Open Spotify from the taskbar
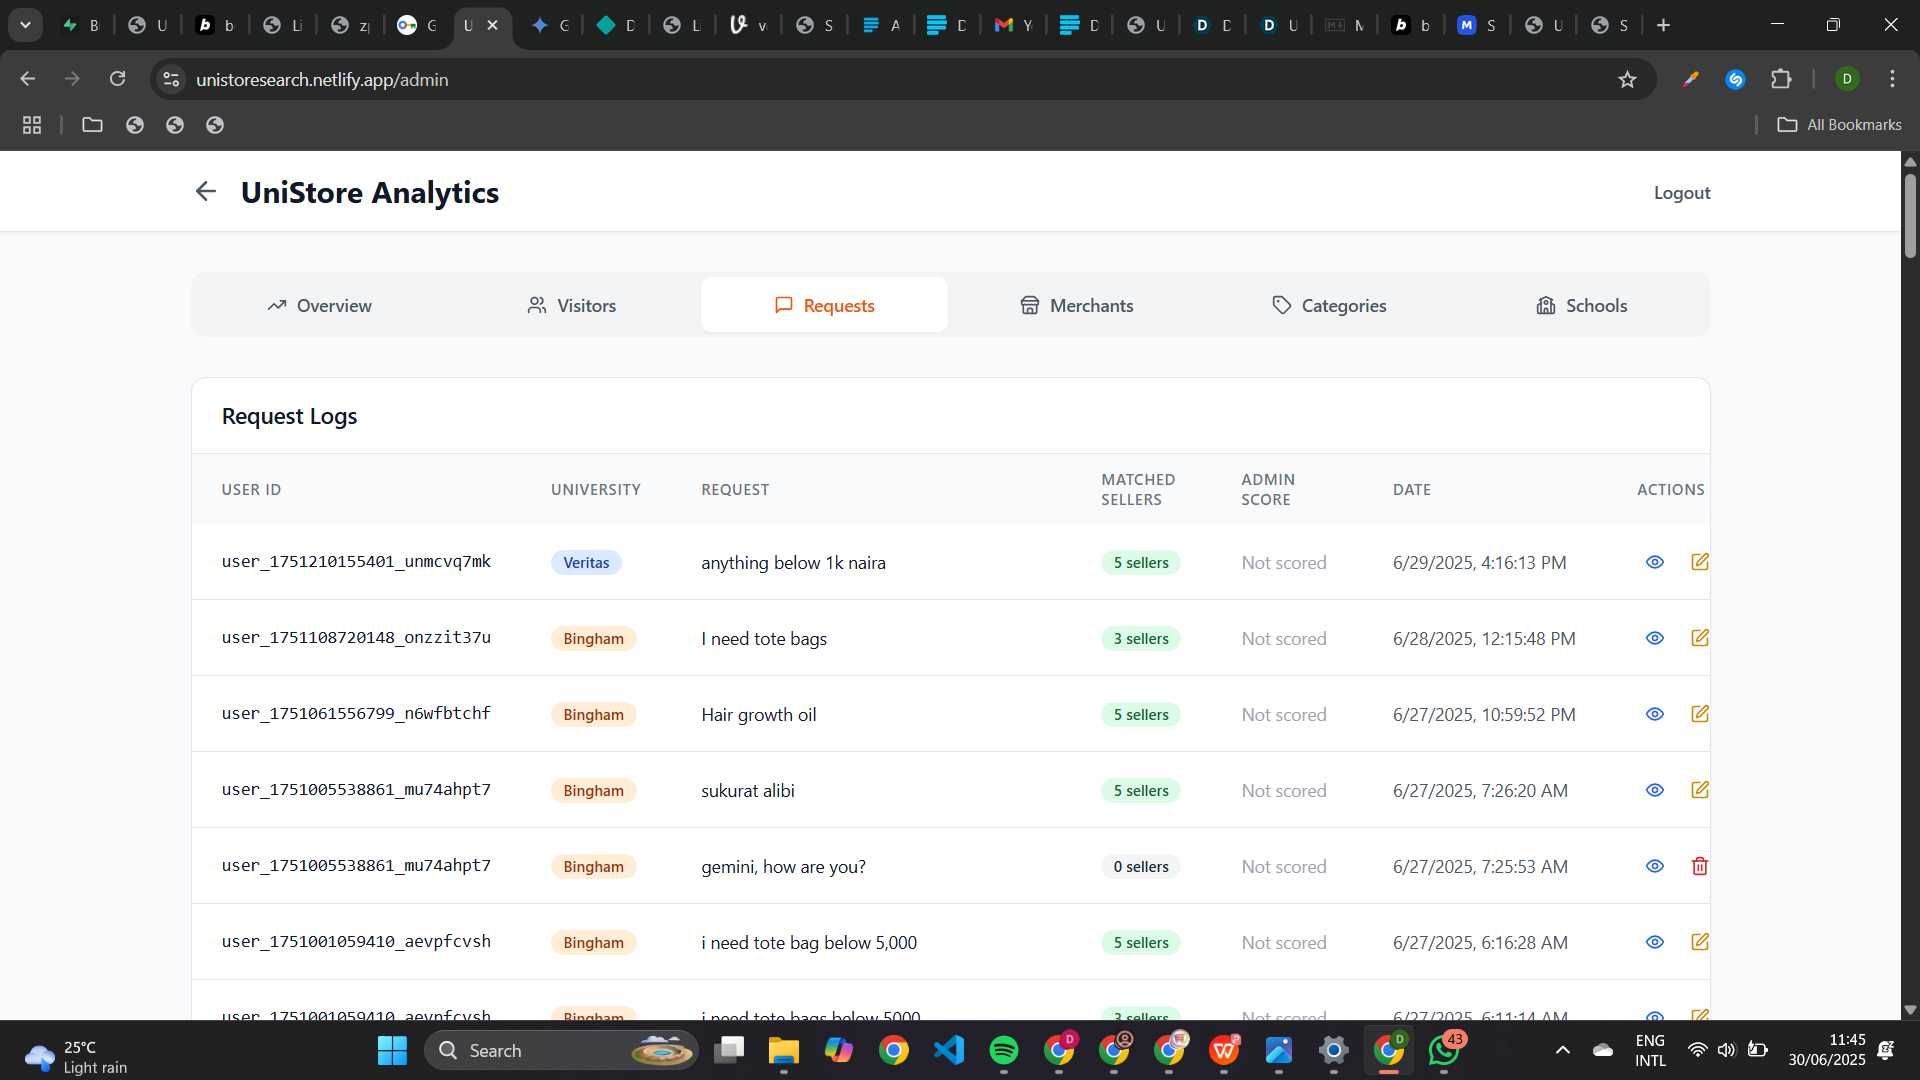1920x1080 pixels. coord(1003,1050)
